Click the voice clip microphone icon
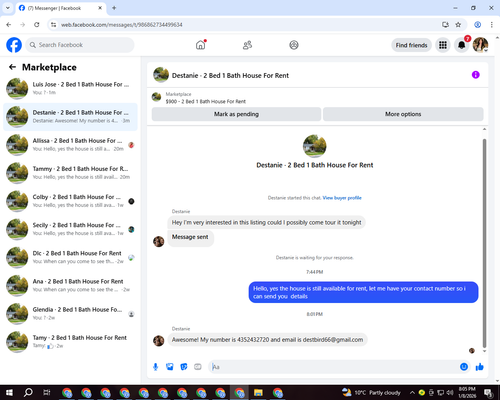The image size is (500, 400). coord(155,367)
